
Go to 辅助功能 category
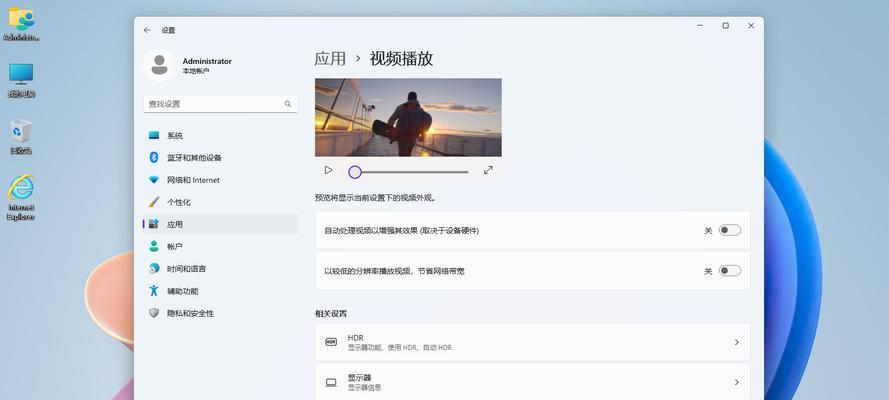[x=221, y=291]
